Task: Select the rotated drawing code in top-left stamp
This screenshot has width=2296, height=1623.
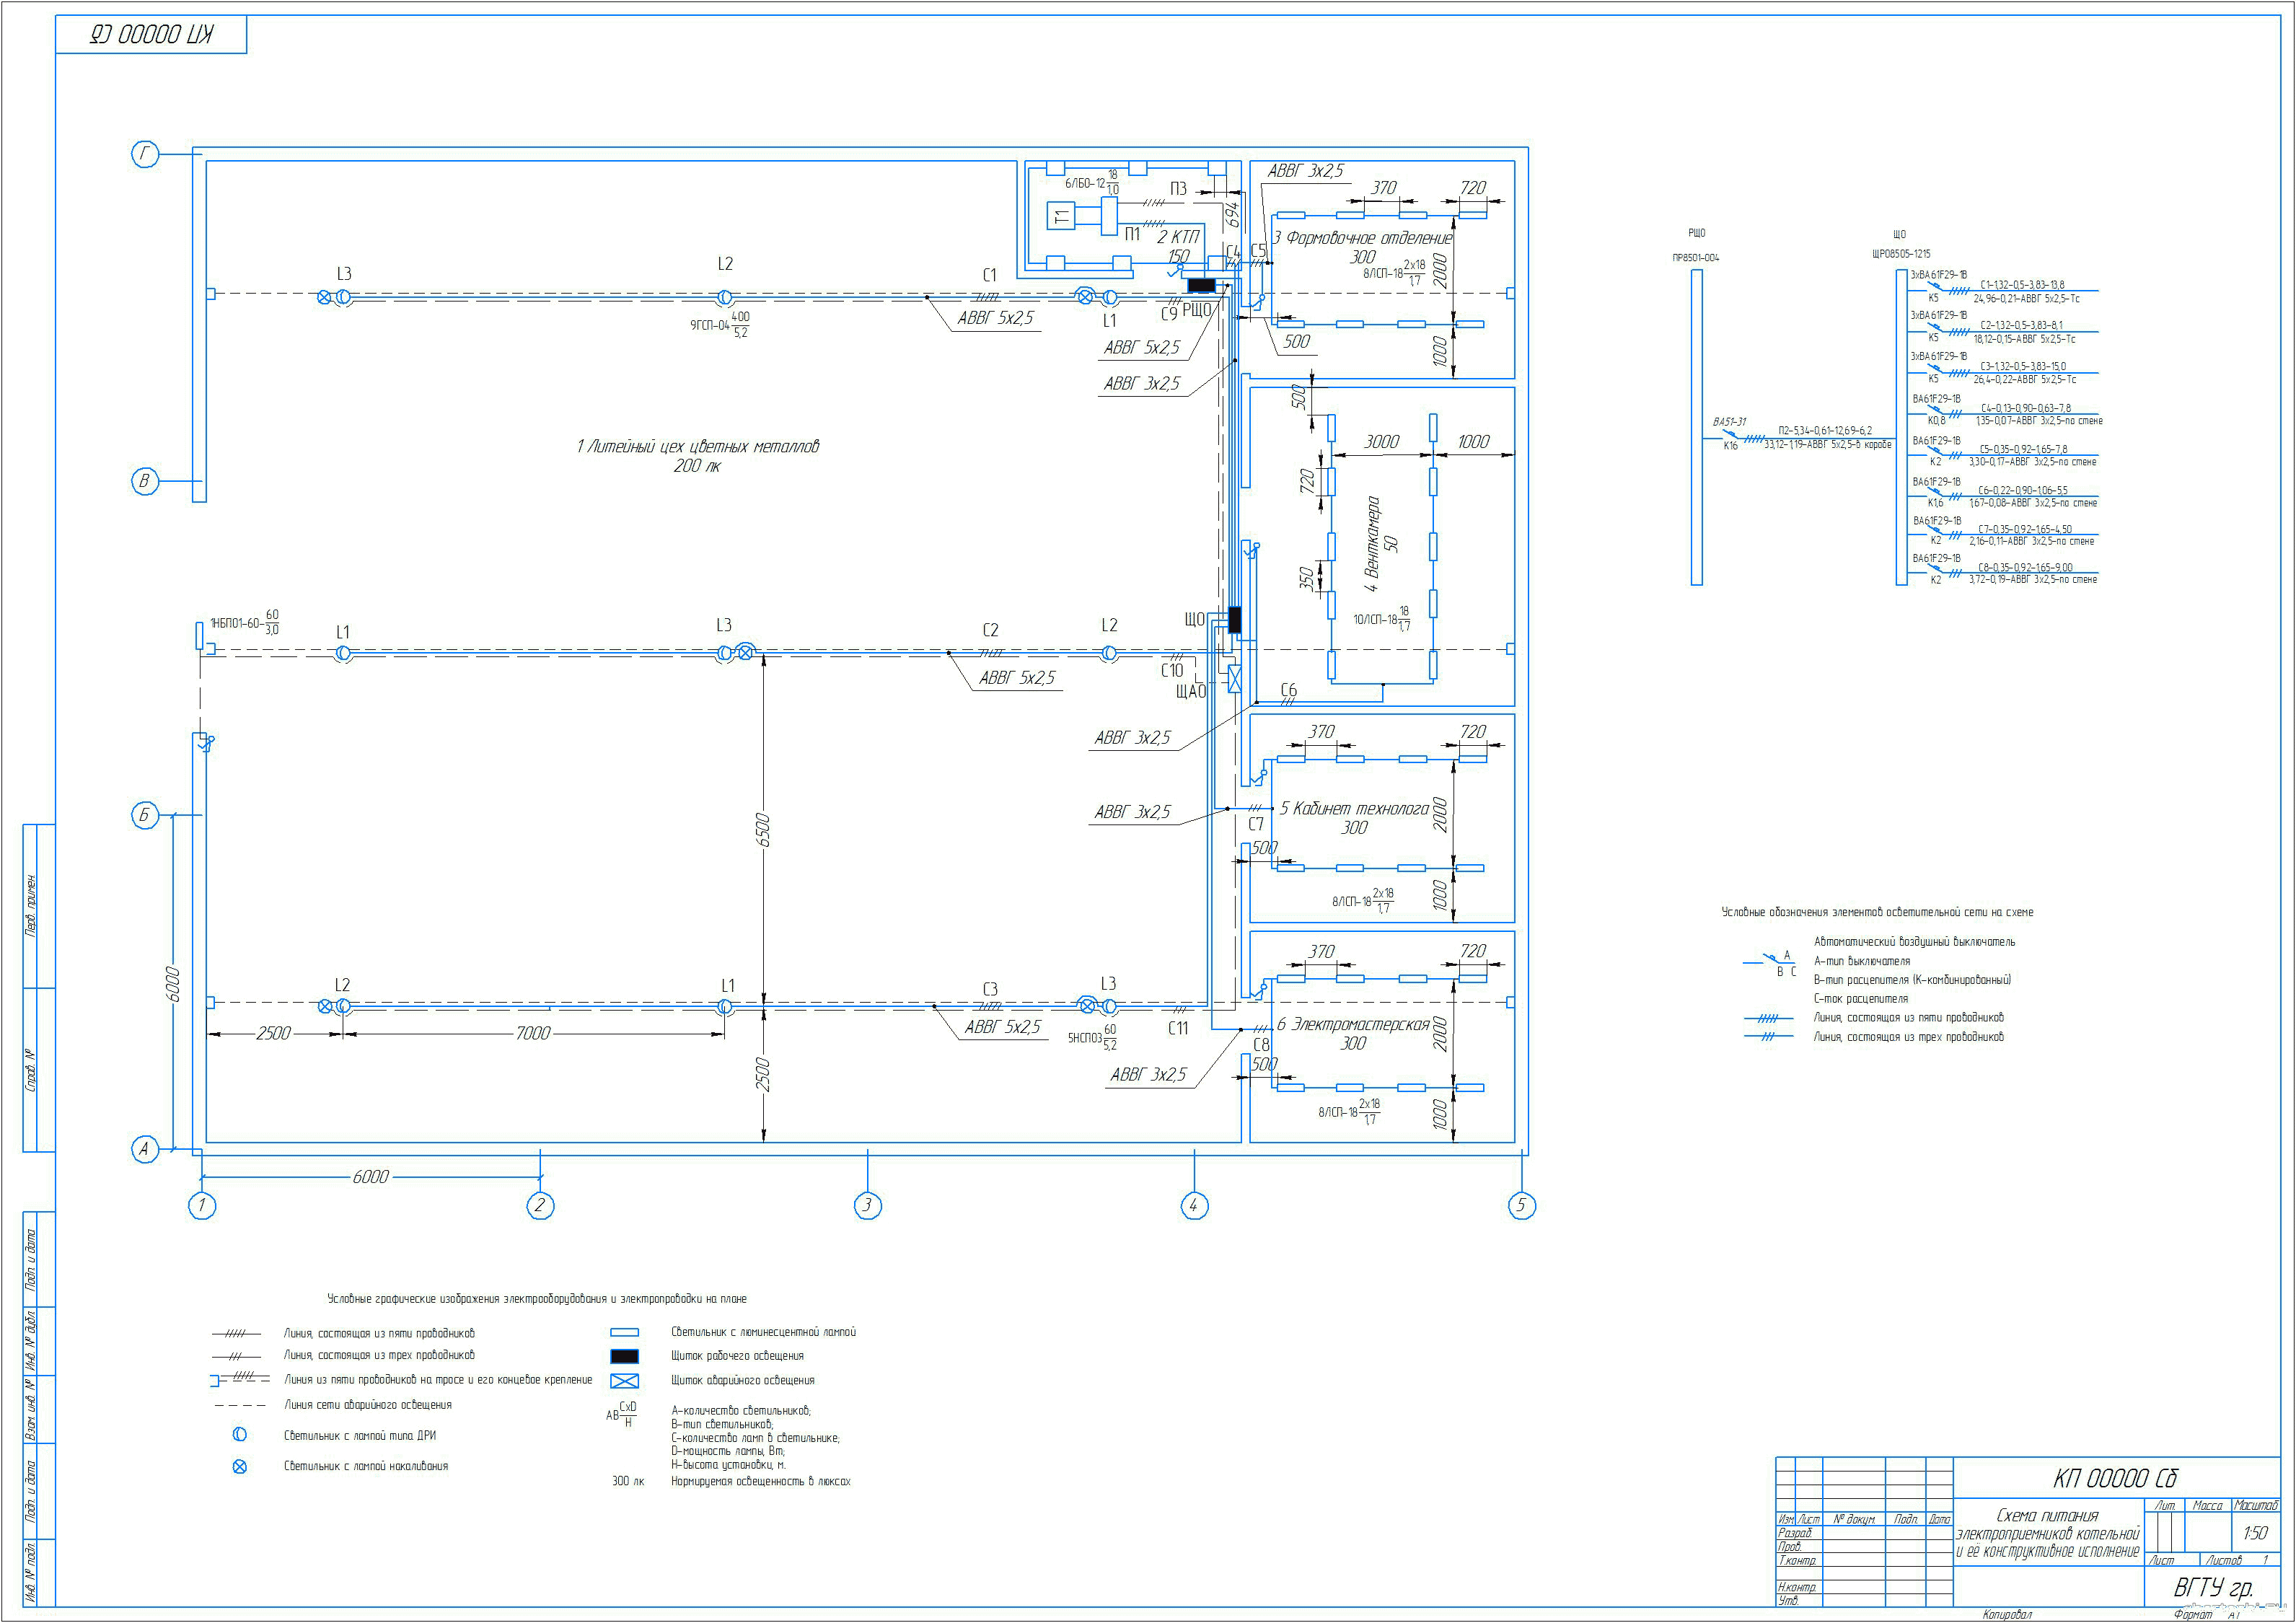Action: point(151,35)
